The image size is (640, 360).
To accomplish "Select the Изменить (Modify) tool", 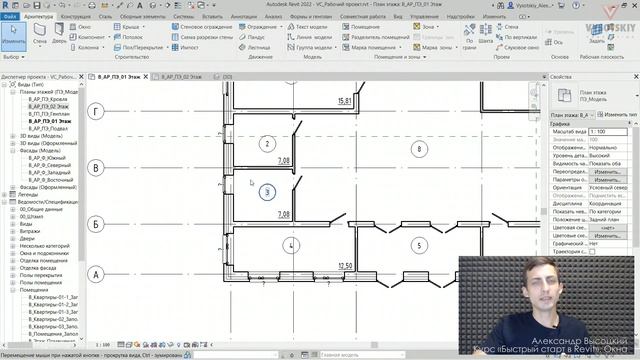I will pyautogui.click(x=13, y=36).
